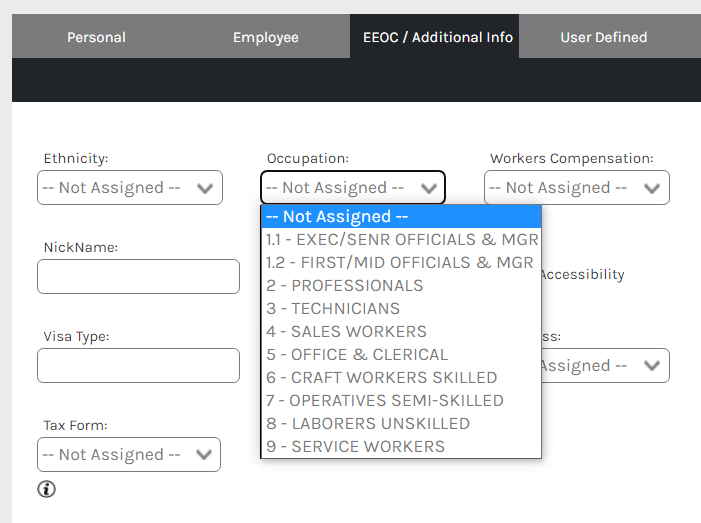Select '6 - CRAFT WORKERS SKILLED' option

(x=401, y=378)
